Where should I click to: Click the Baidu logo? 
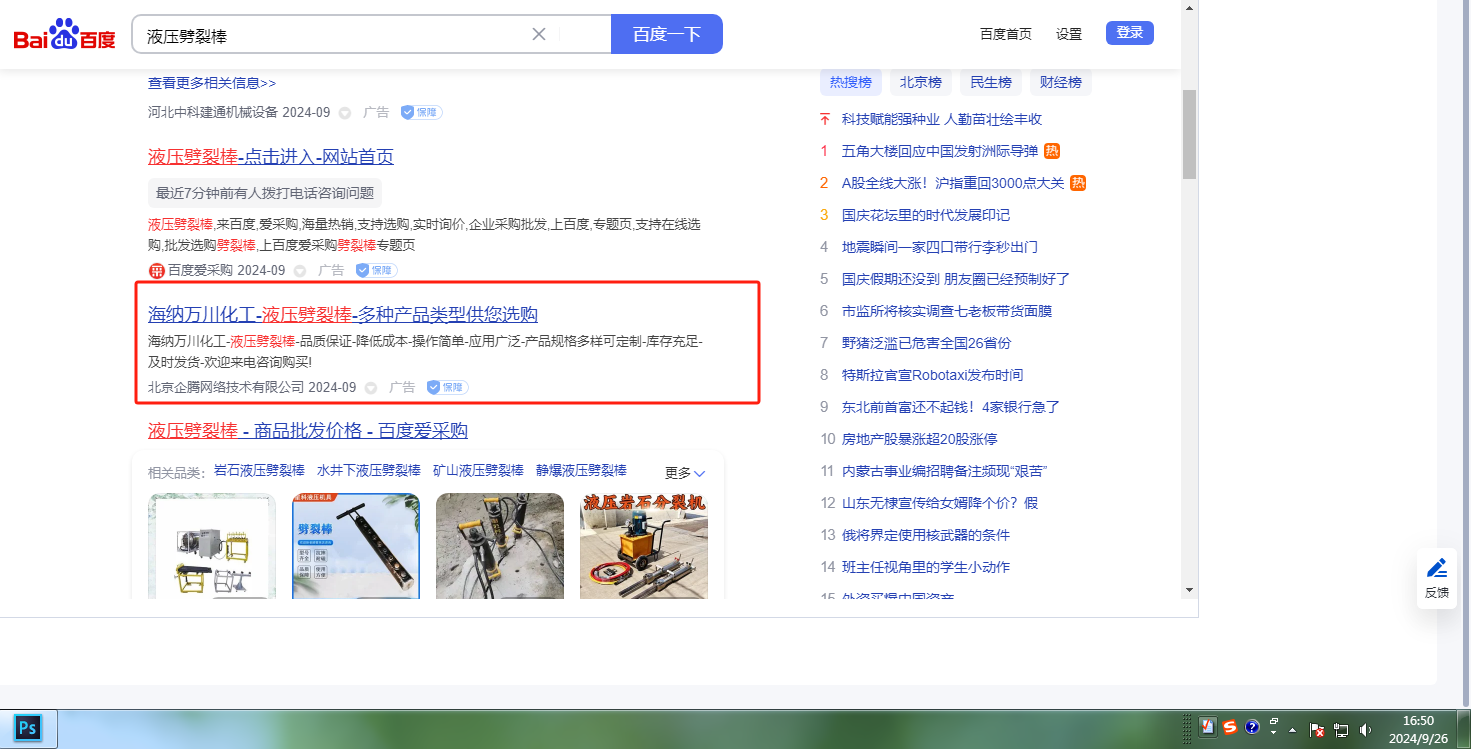(65, 35)
